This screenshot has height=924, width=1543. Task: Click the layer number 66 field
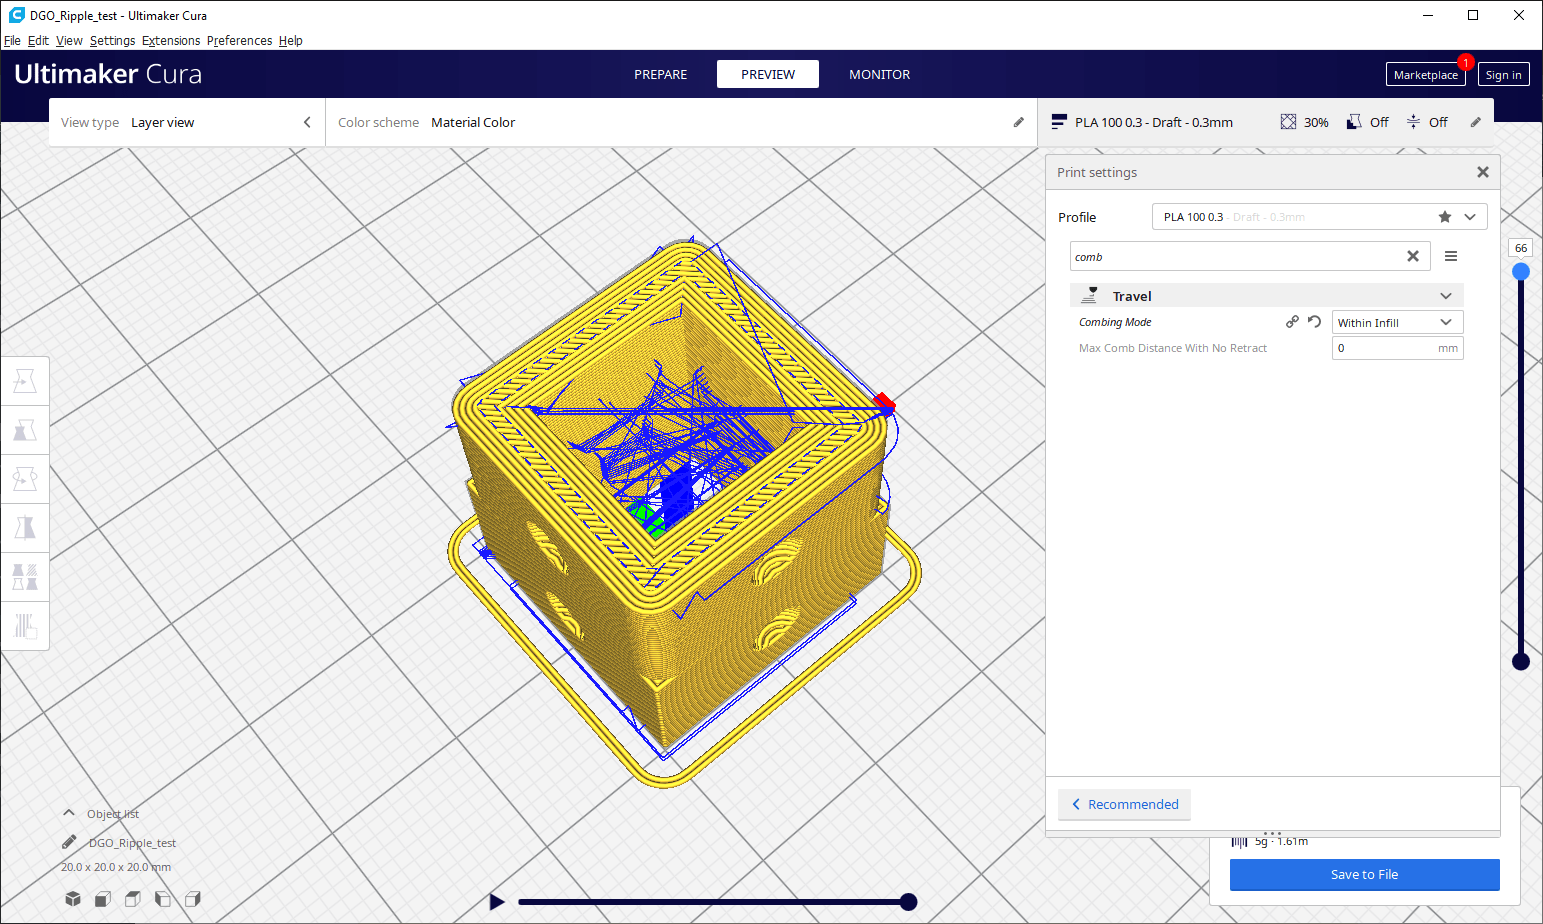pyautogui.click(x=1521, y=248)
